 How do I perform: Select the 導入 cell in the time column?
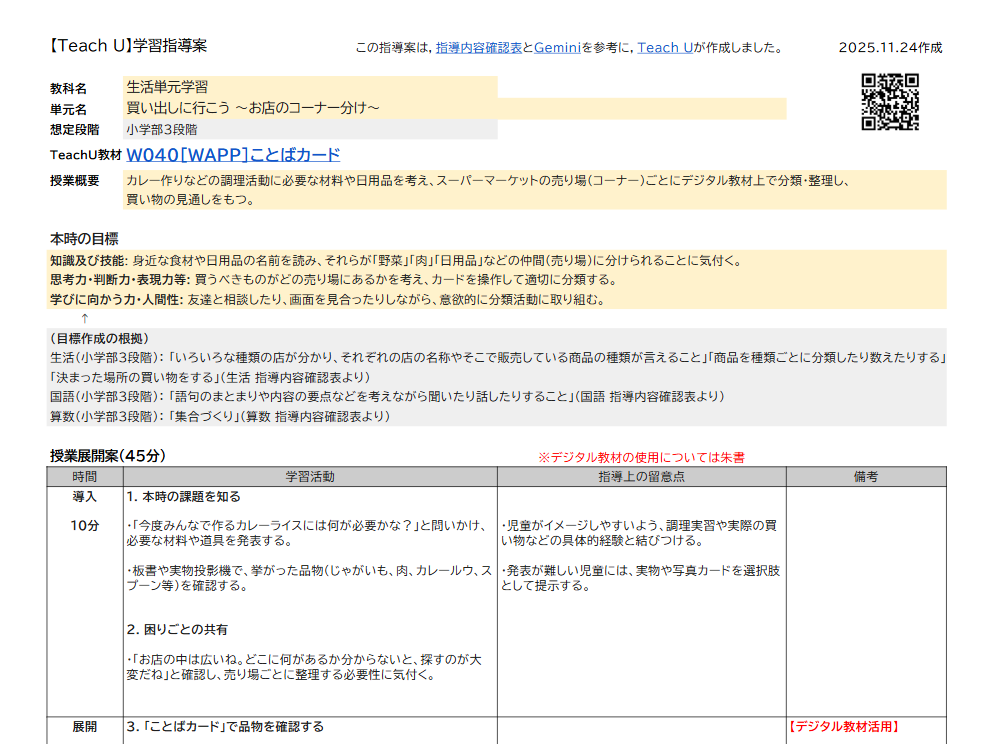(x=85, y=497)
